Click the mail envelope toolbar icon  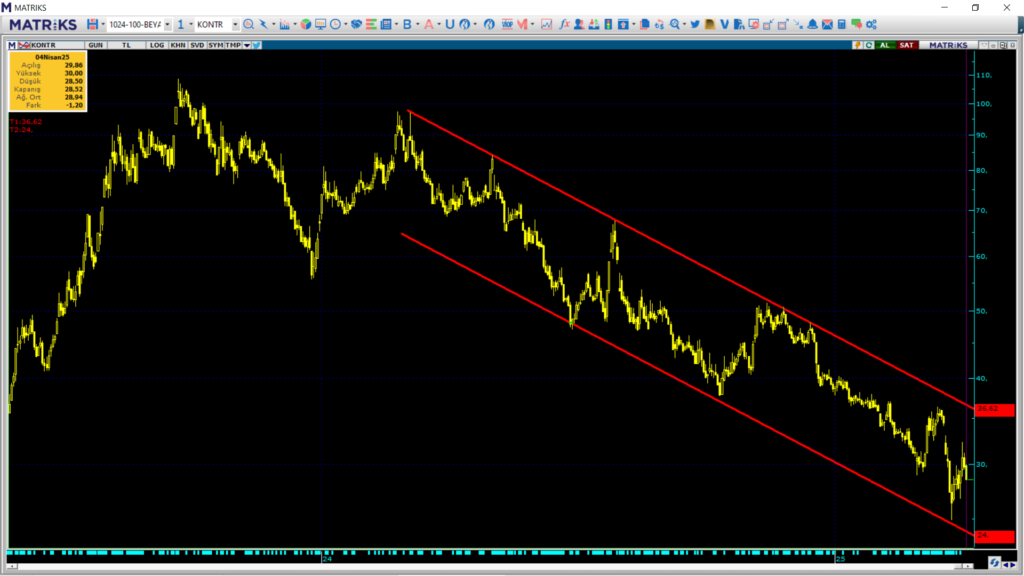827,24
